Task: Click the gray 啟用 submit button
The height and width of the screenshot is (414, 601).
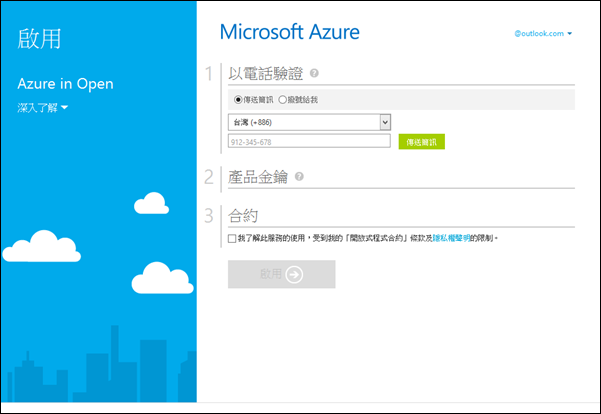Action: click(281, 274)
